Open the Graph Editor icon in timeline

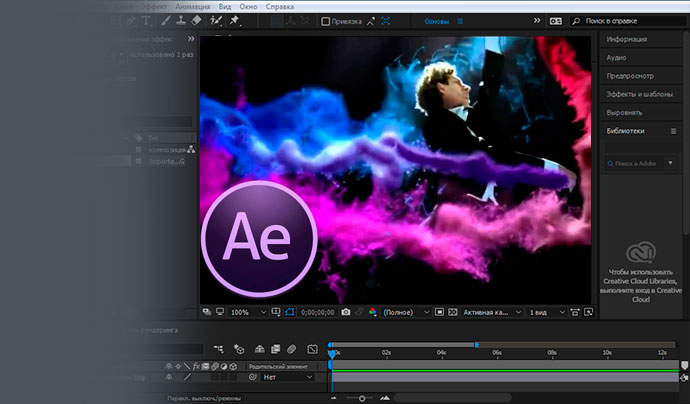tap(312, 349)
